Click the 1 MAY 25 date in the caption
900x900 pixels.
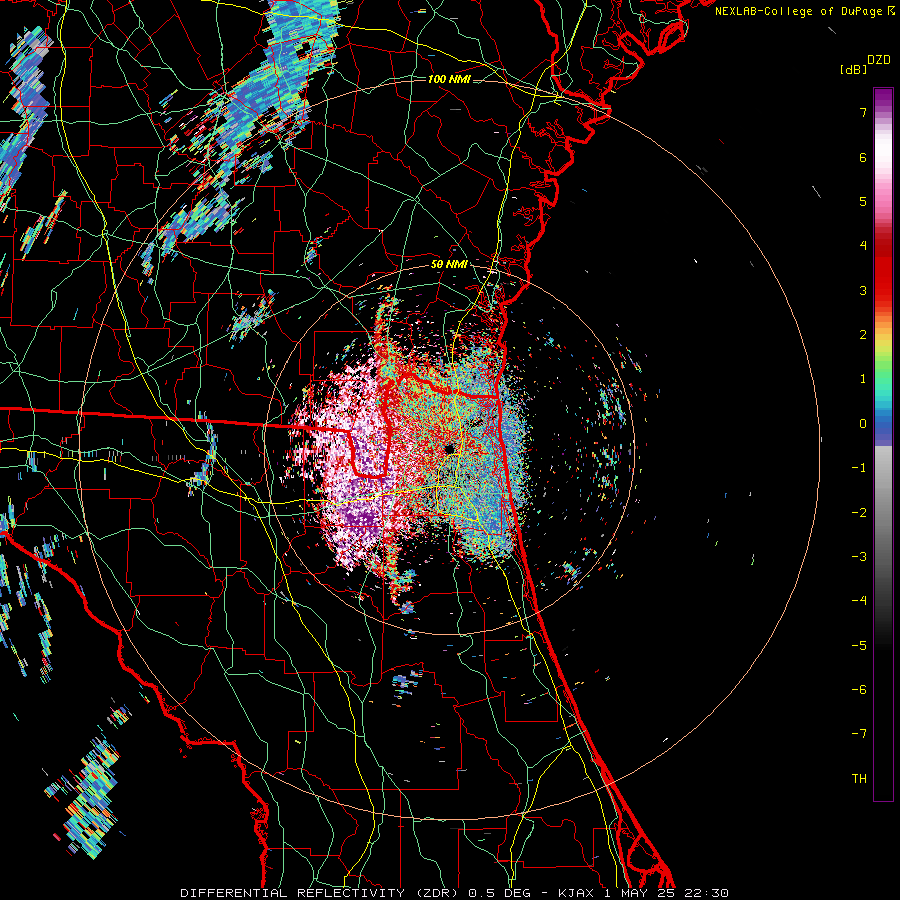pos(641,893)
